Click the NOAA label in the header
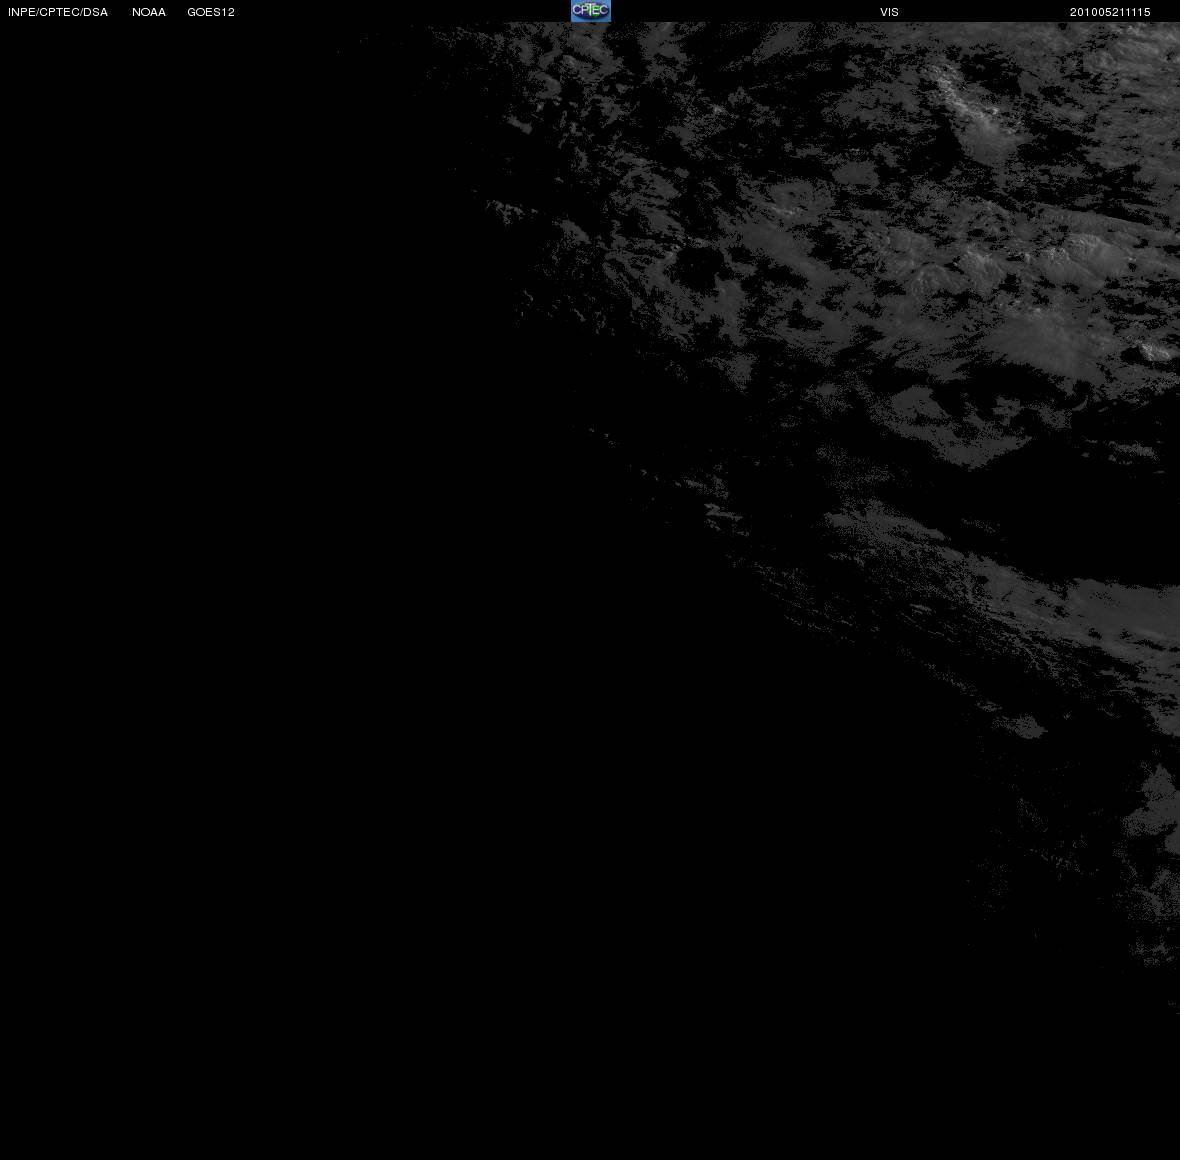The width and height of the screenshot is (1180, 1160). (x=149, y=12)
